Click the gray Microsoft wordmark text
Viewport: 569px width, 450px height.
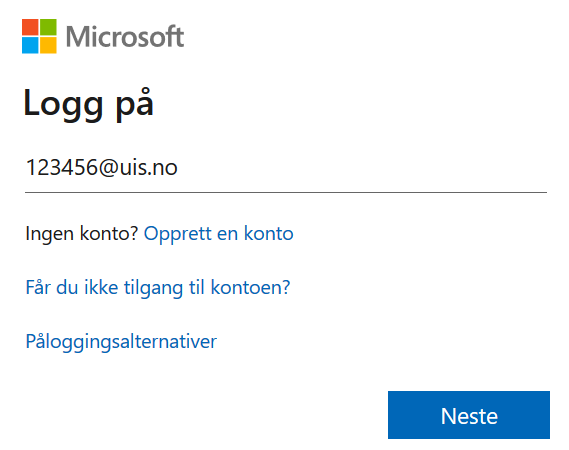125,37
